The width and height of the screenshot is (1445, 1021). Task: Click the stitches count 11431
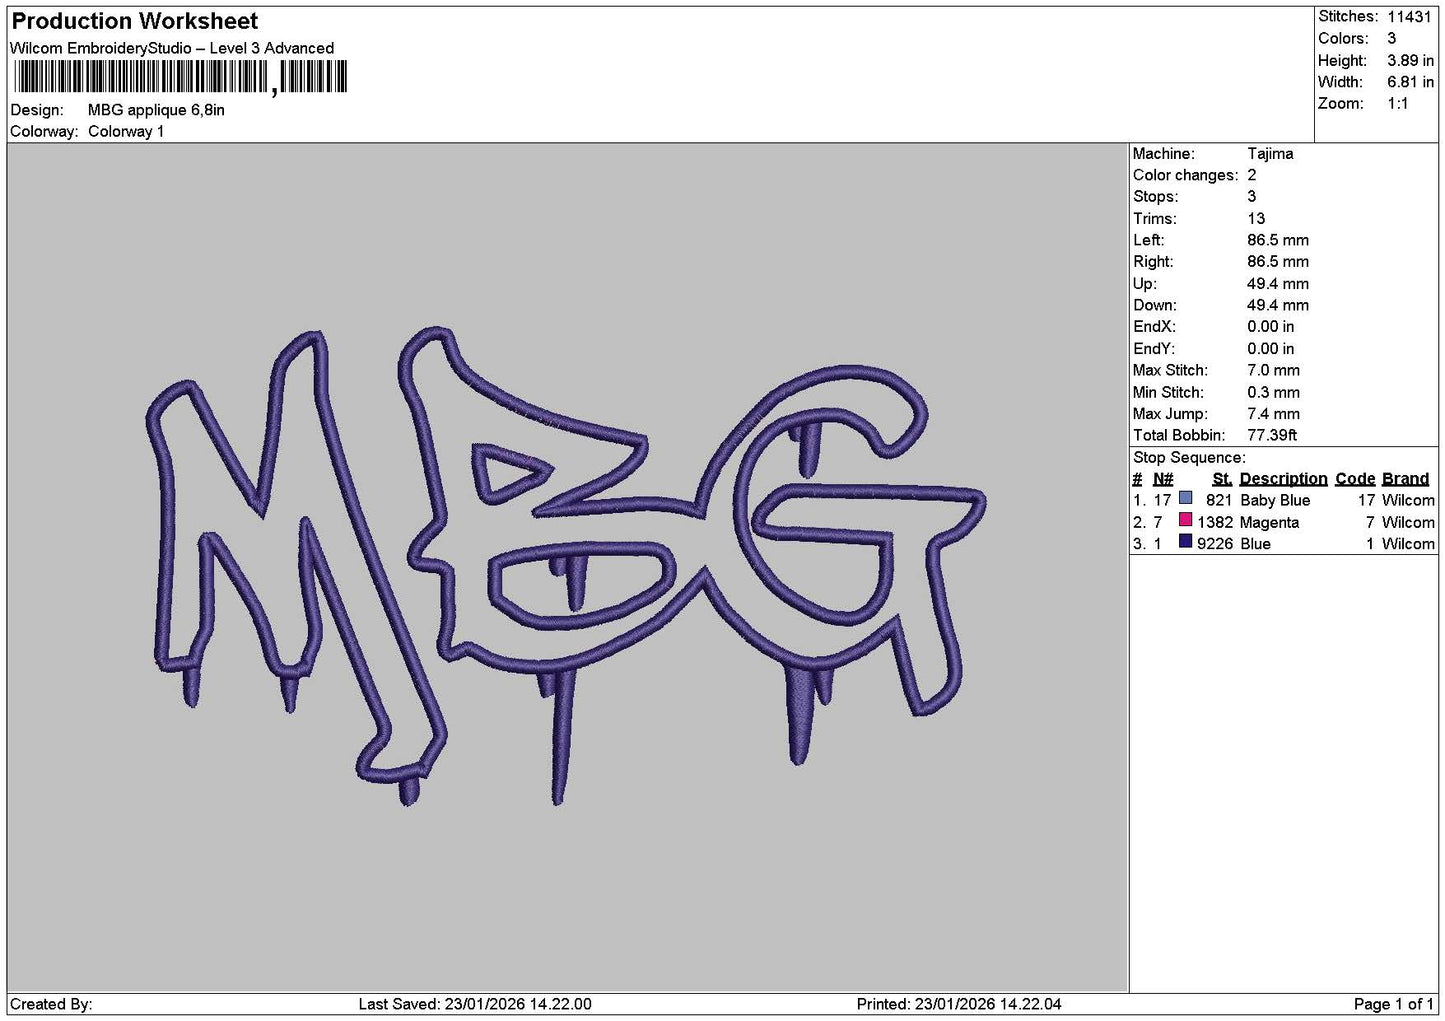tap(1409, 16)
